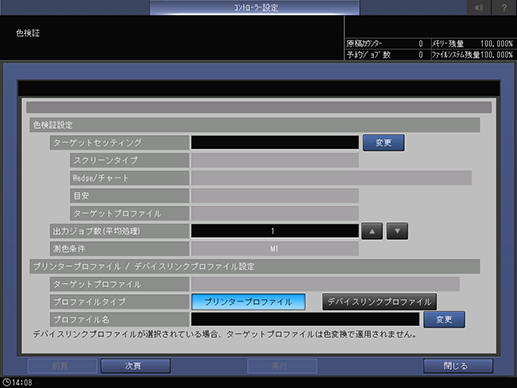
Task: Go to next page with 次頁
Action: [x=136, y=366]
